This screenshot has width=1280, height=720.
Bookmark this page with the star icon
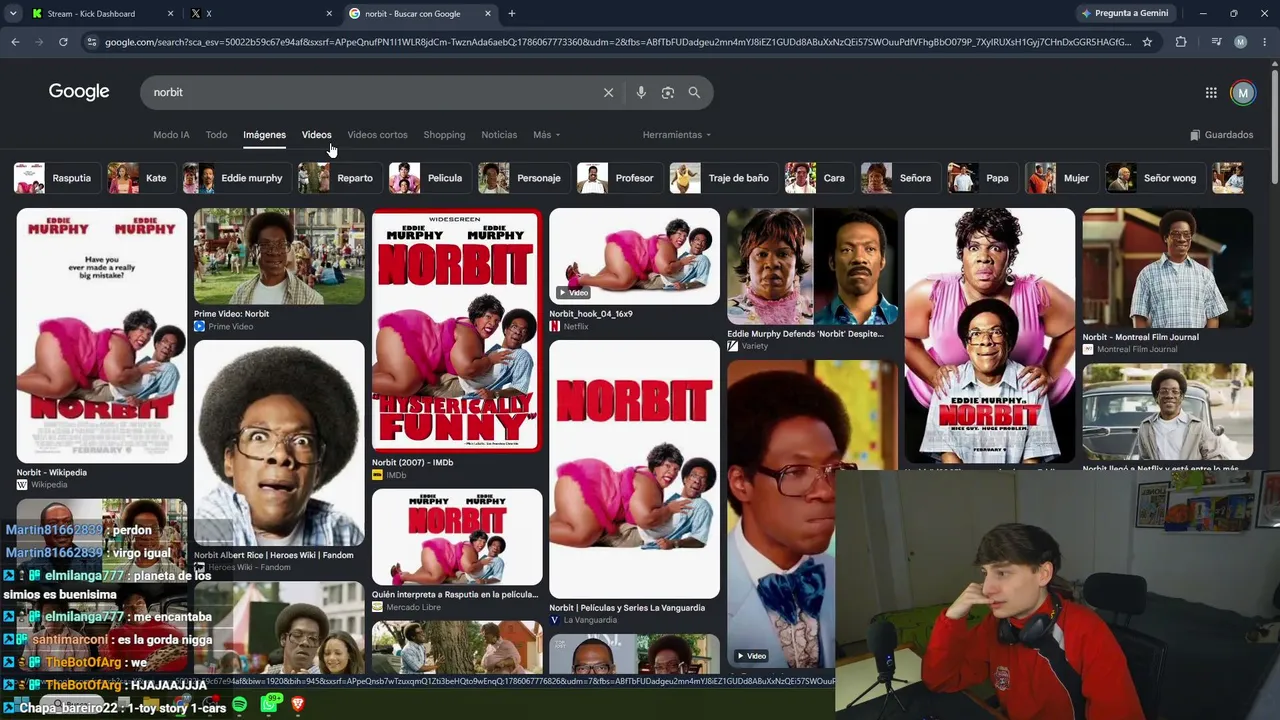coord(1147,42)
